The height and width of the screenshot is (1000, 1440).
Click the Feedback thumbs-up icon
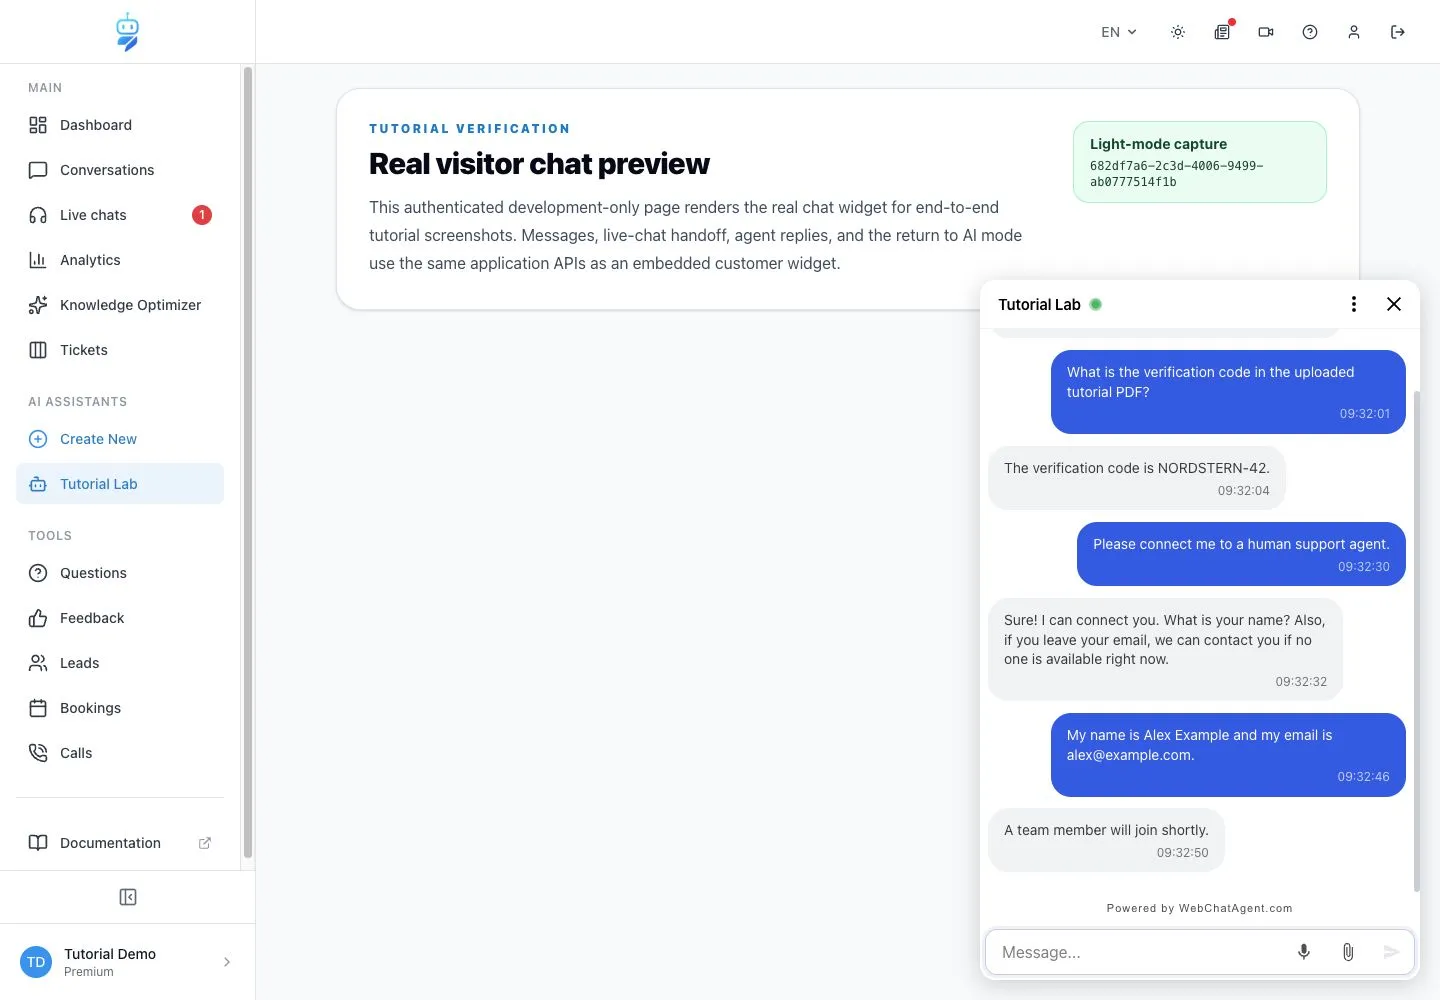coord(38,618)
